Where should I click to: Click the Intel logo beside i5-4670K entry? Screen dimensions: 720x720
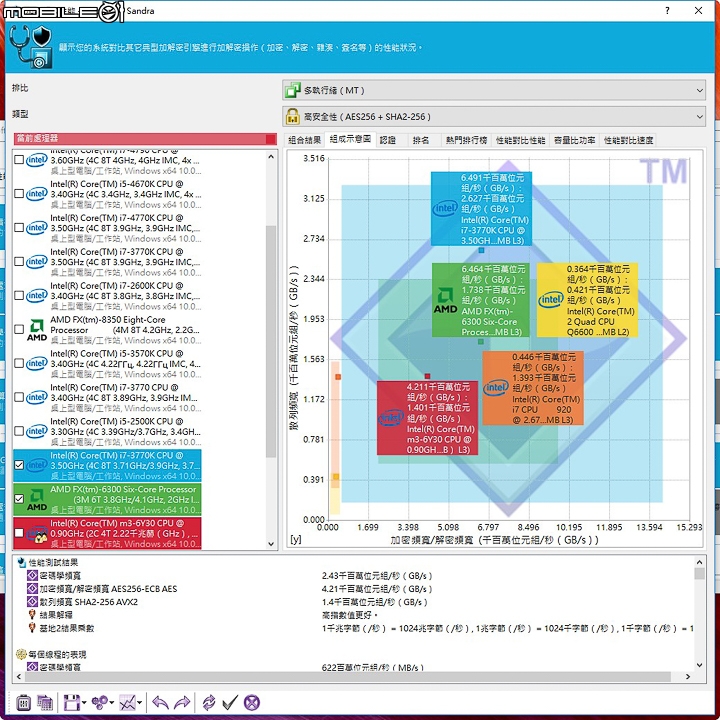click(37, 194)
